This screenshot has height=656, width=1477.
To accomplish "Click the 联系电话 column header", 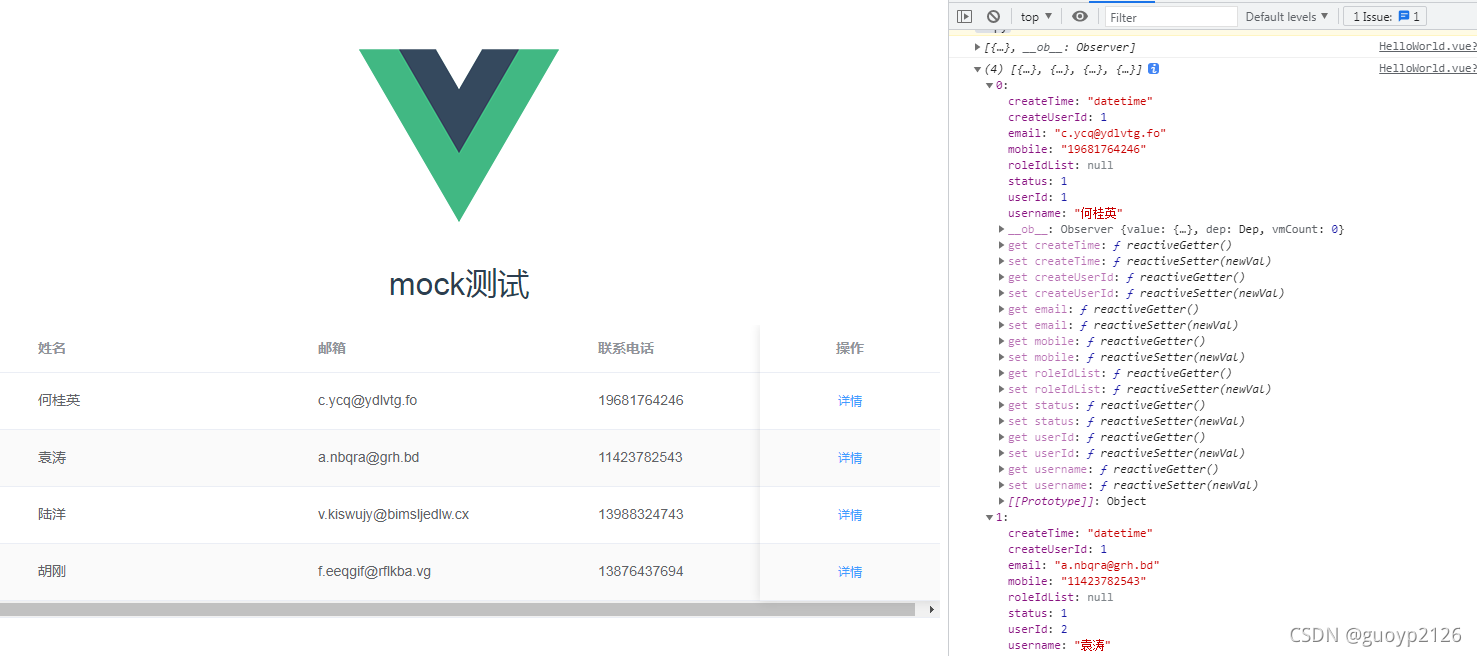I will point(626,348).
